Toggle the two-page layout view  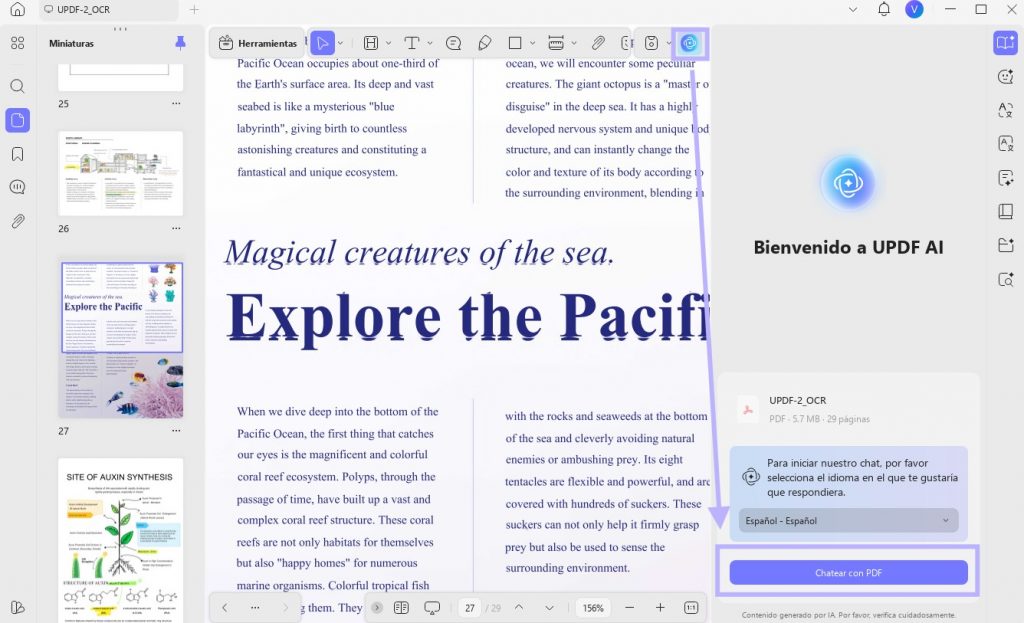click(401, 607)
